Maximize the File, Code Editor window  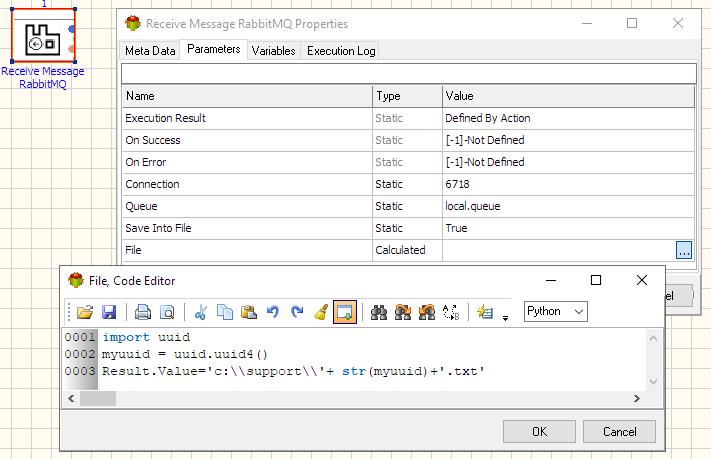tap(596, 280)
